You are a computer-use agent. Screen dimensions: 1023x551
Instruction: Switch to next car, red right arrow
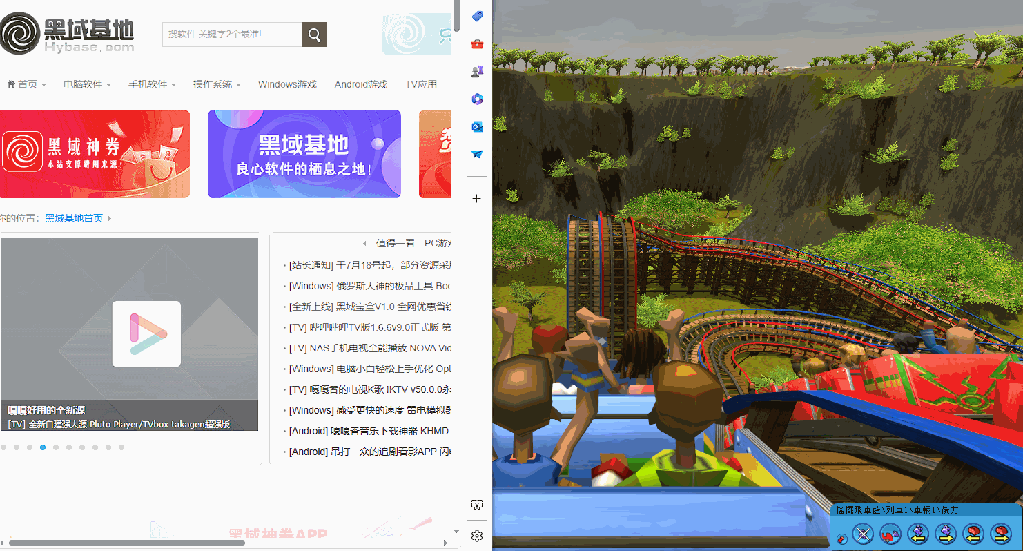(x=1000, y=534)
